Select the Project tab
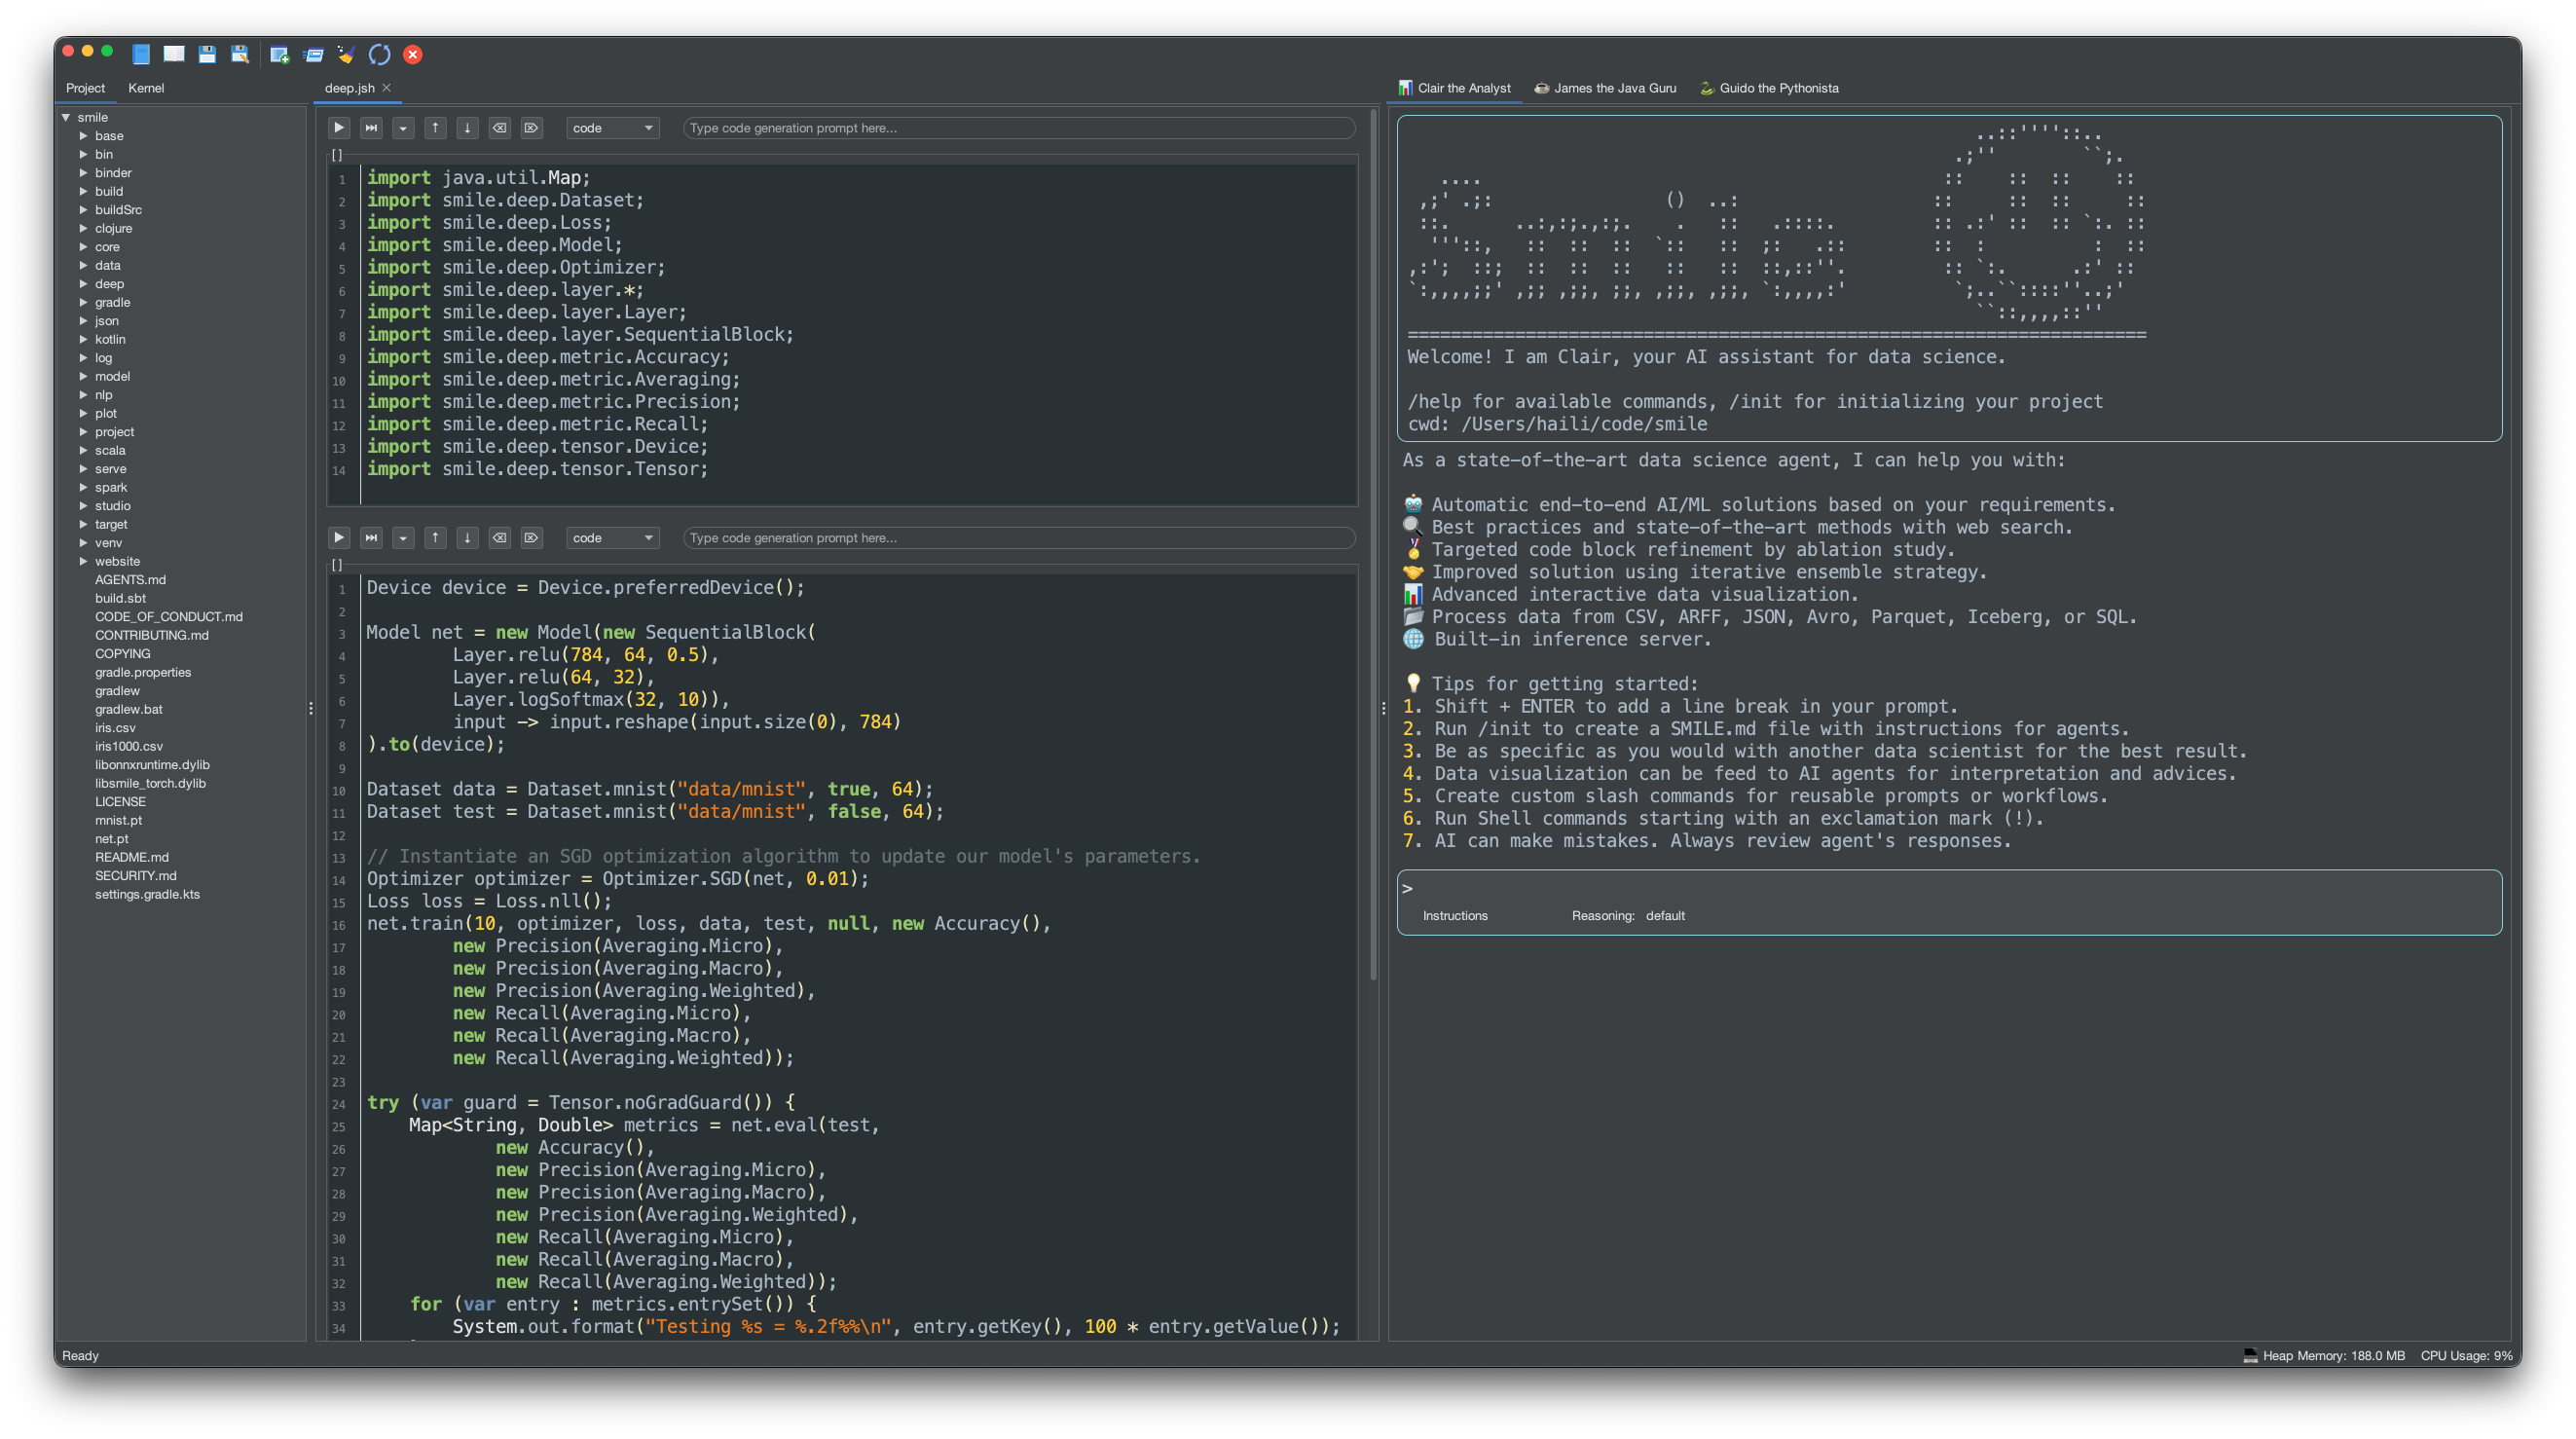Screen dimensions: 2576x1439 click(x=85, y=88)
